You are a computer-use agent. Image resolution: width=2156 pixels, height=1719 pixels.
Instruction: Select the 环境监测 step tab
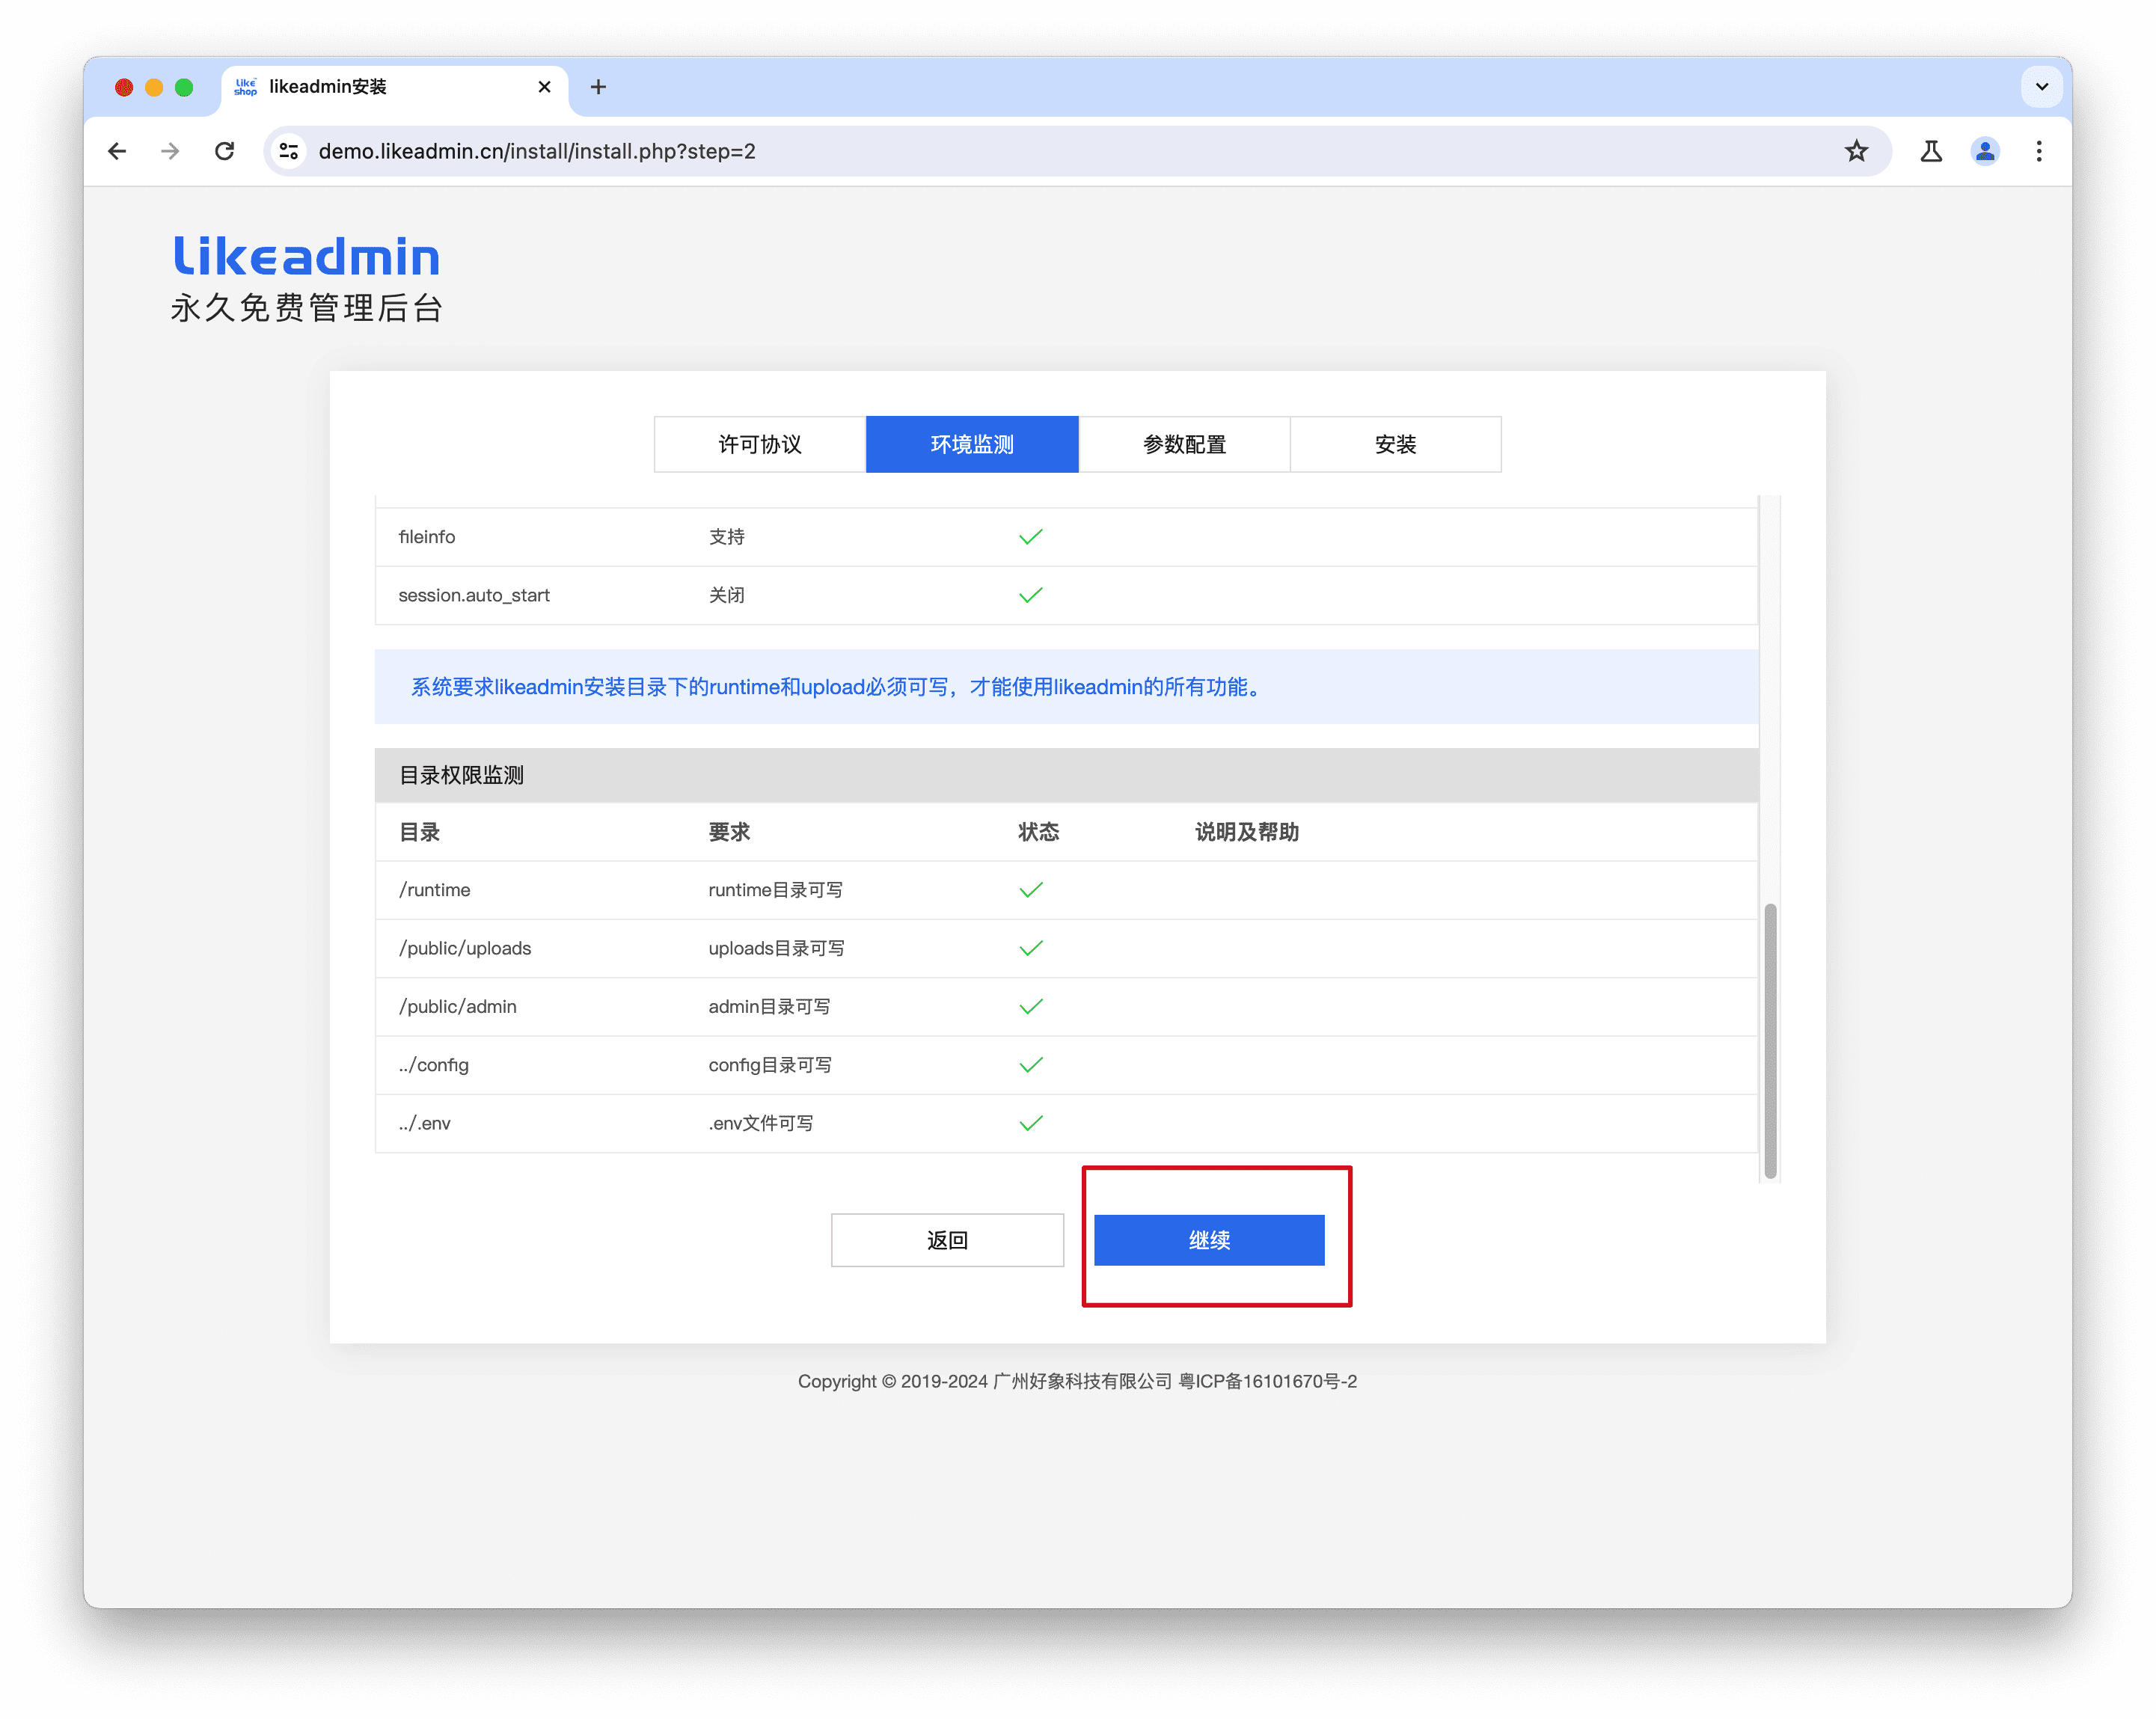click(x=972, y=444)
